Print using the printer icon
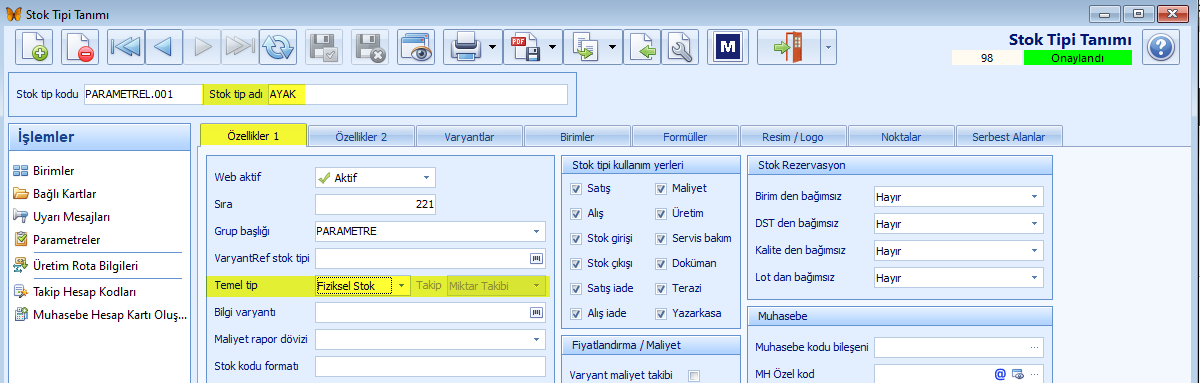The height and width of the screenshot is (383, 1200). pyautogui.click(x=466, y=47)
